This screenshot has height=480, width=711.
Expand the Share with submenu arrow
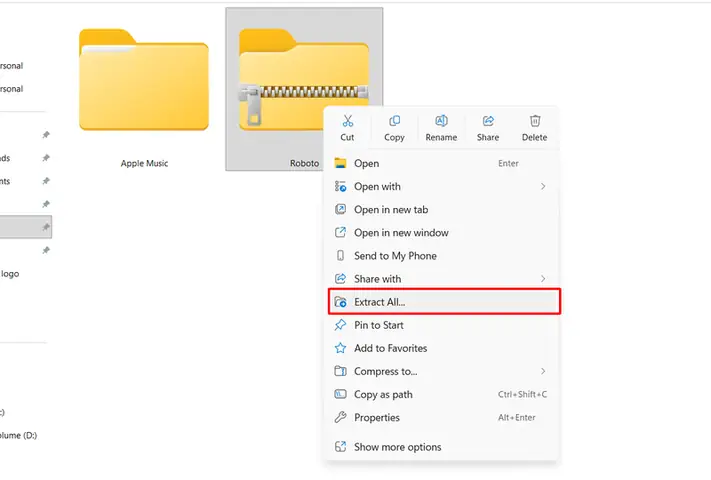[543, 279]
